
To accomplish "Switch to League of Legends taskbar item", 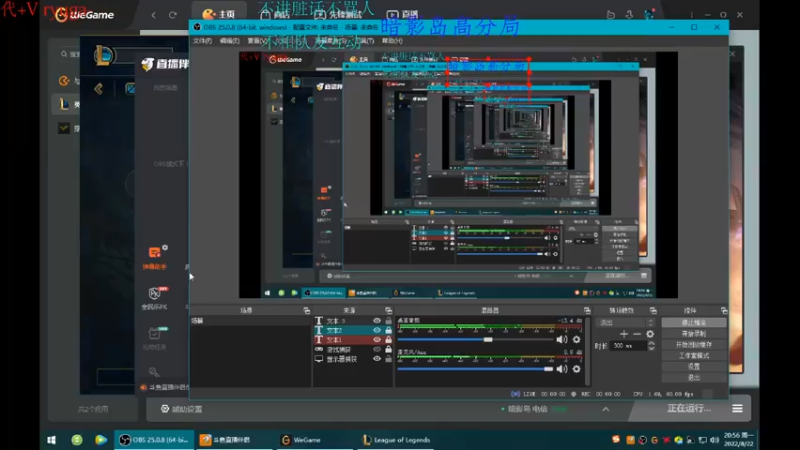I will (396, 440).
